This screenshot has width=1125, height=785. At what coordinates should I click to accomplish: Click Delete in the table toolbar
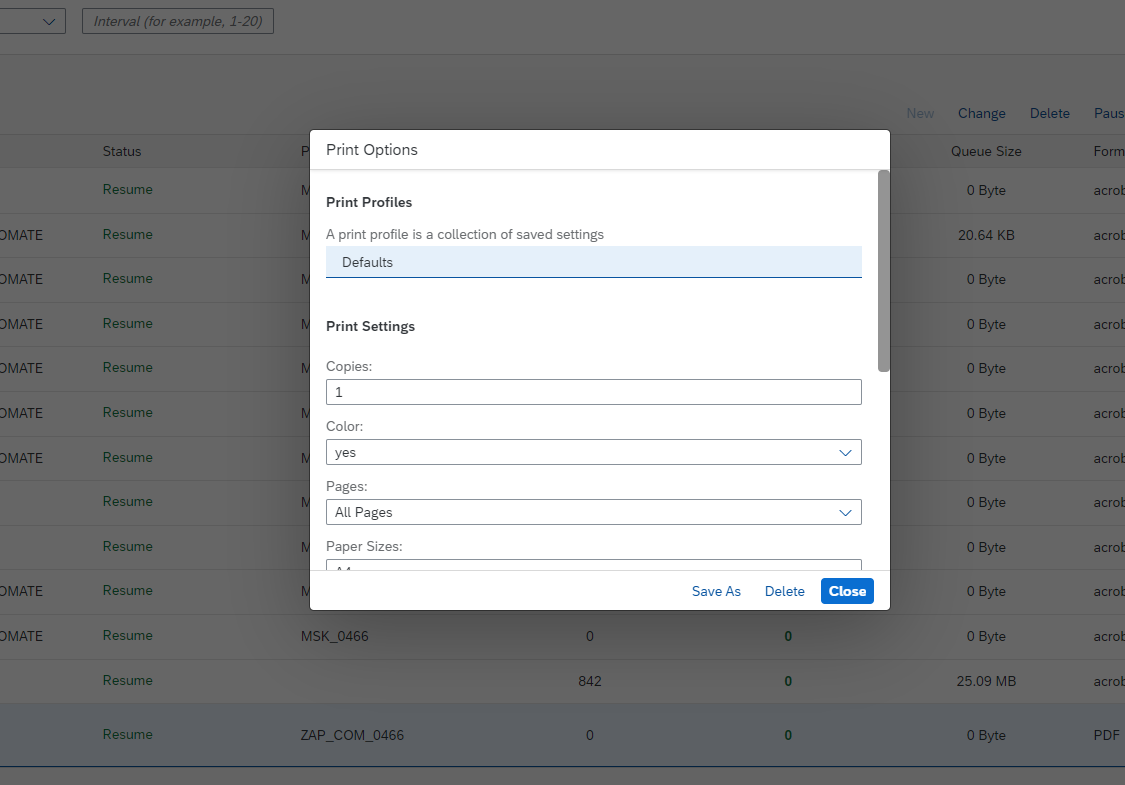point(1050,113)
